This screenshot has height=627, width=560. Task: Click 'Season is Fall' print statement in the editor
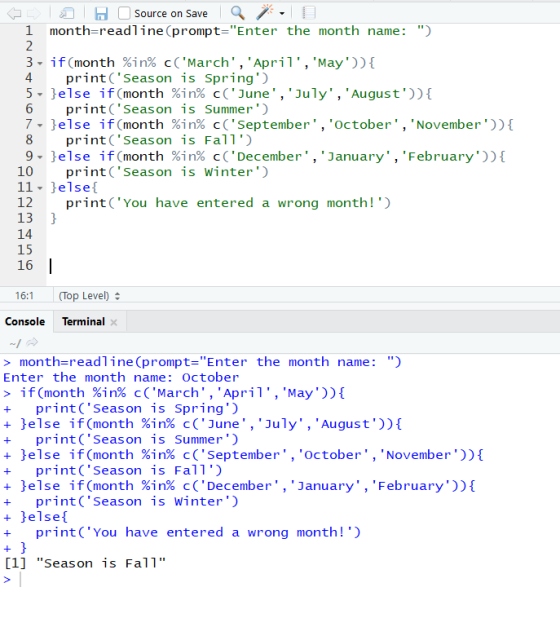click(159, 140)
